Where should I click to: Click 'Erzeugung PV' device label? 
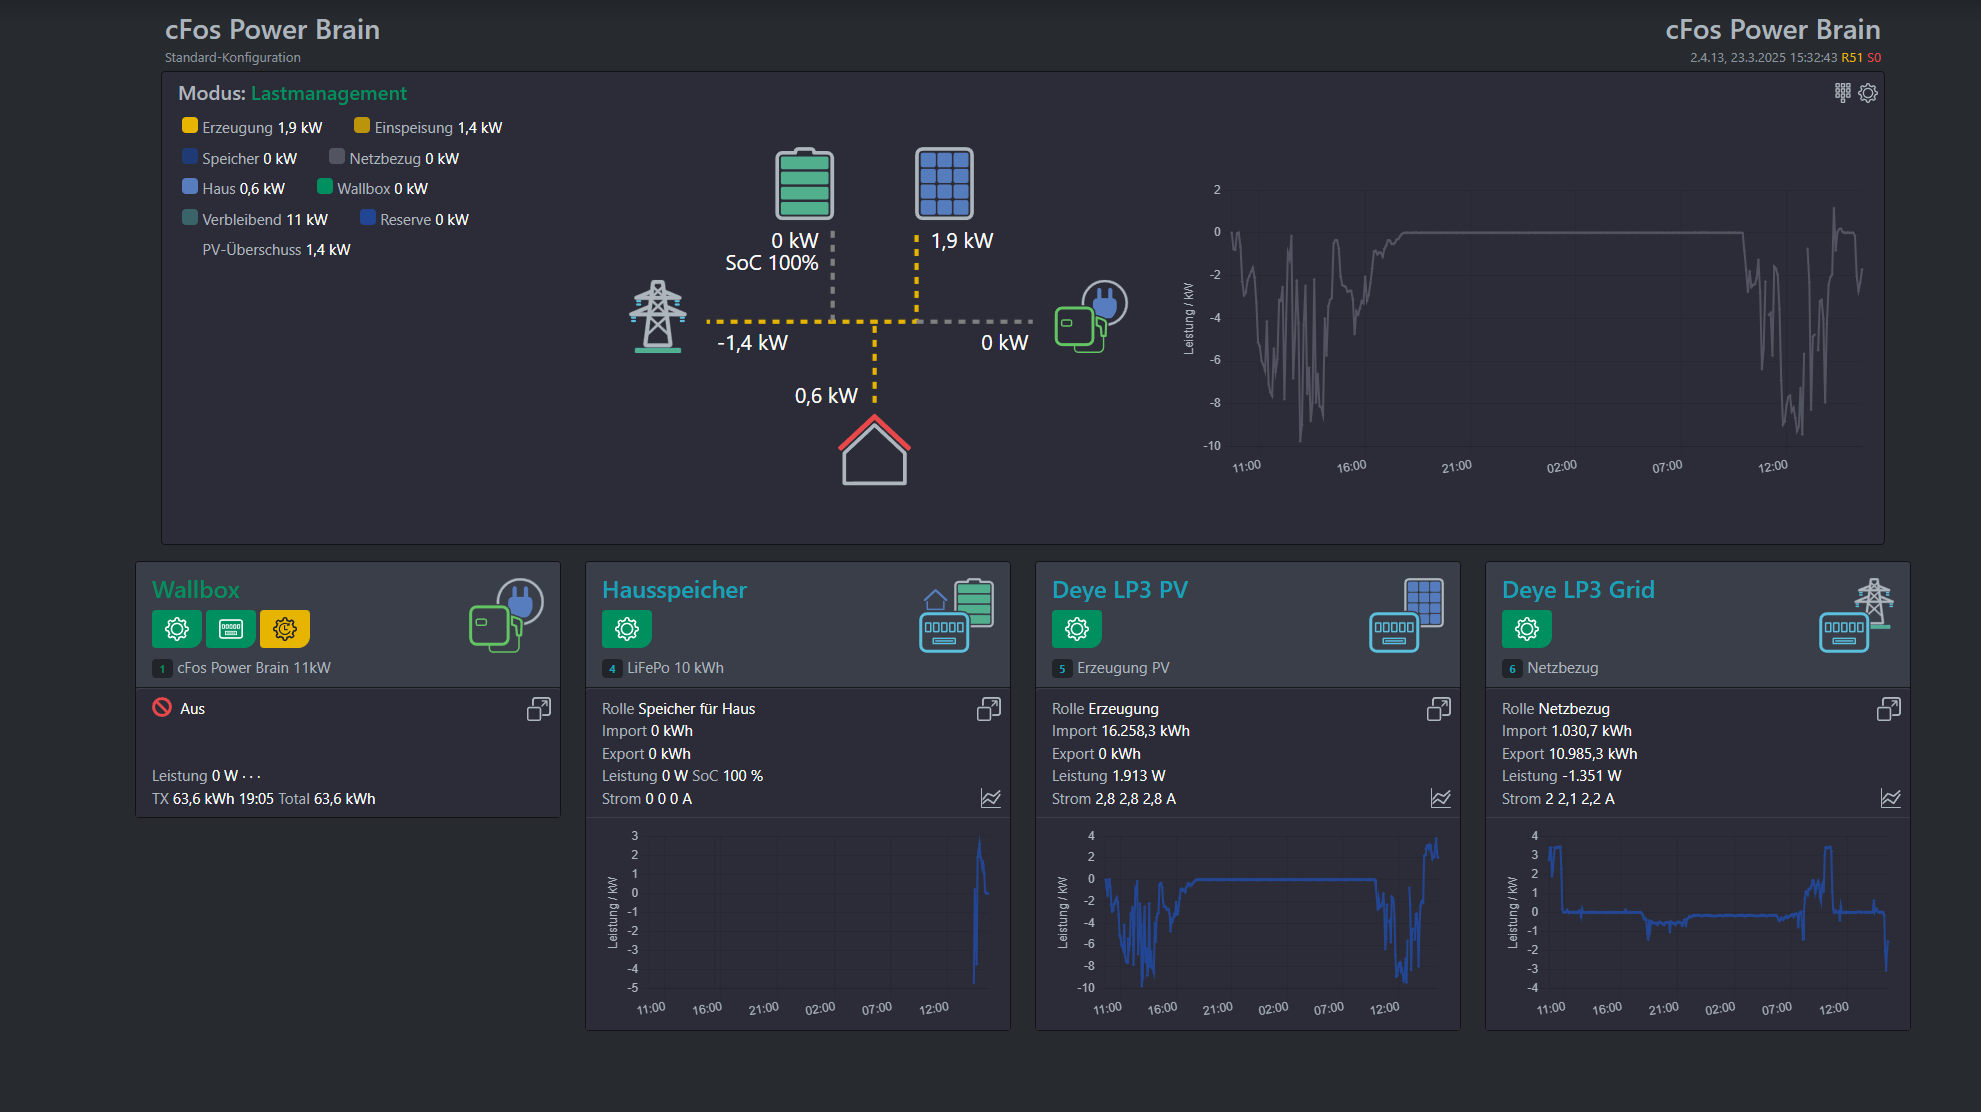[1123, 668]
